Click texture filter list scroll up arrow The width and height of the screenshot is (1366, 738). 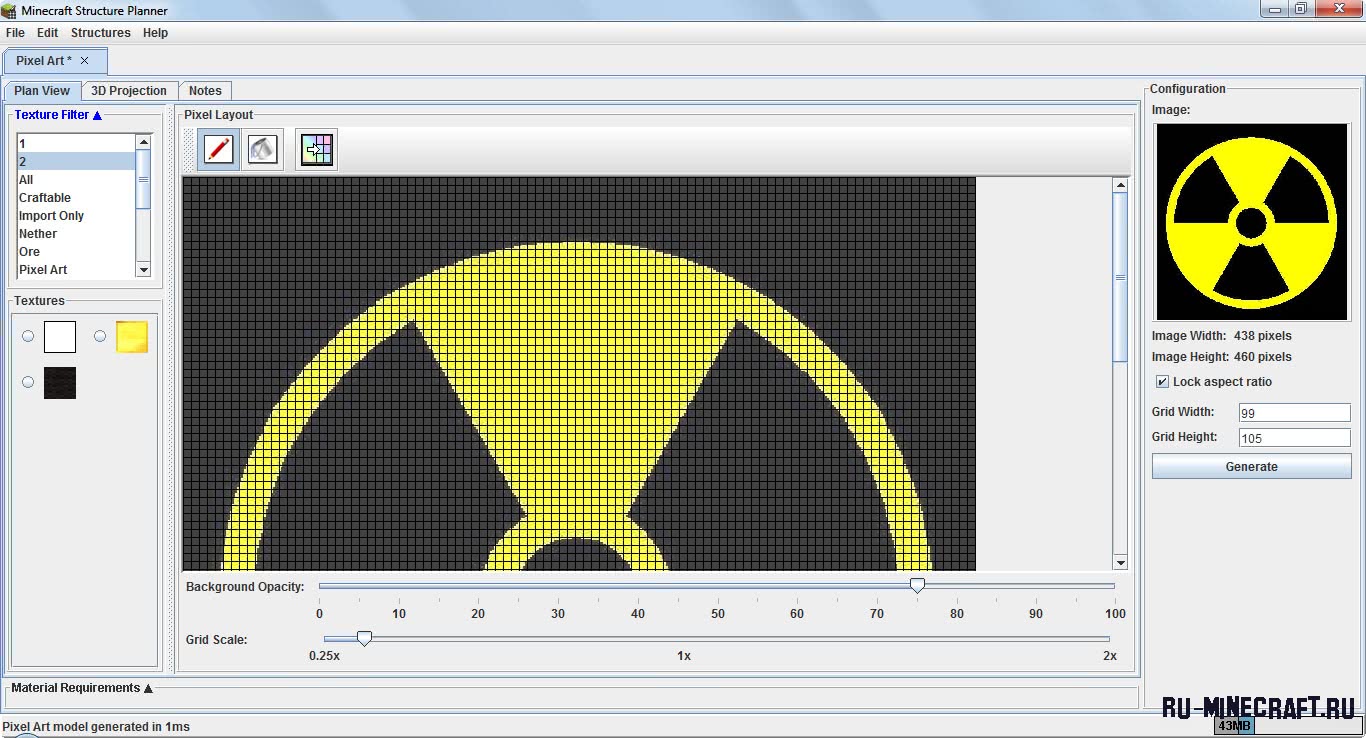(x=143, y=142)
